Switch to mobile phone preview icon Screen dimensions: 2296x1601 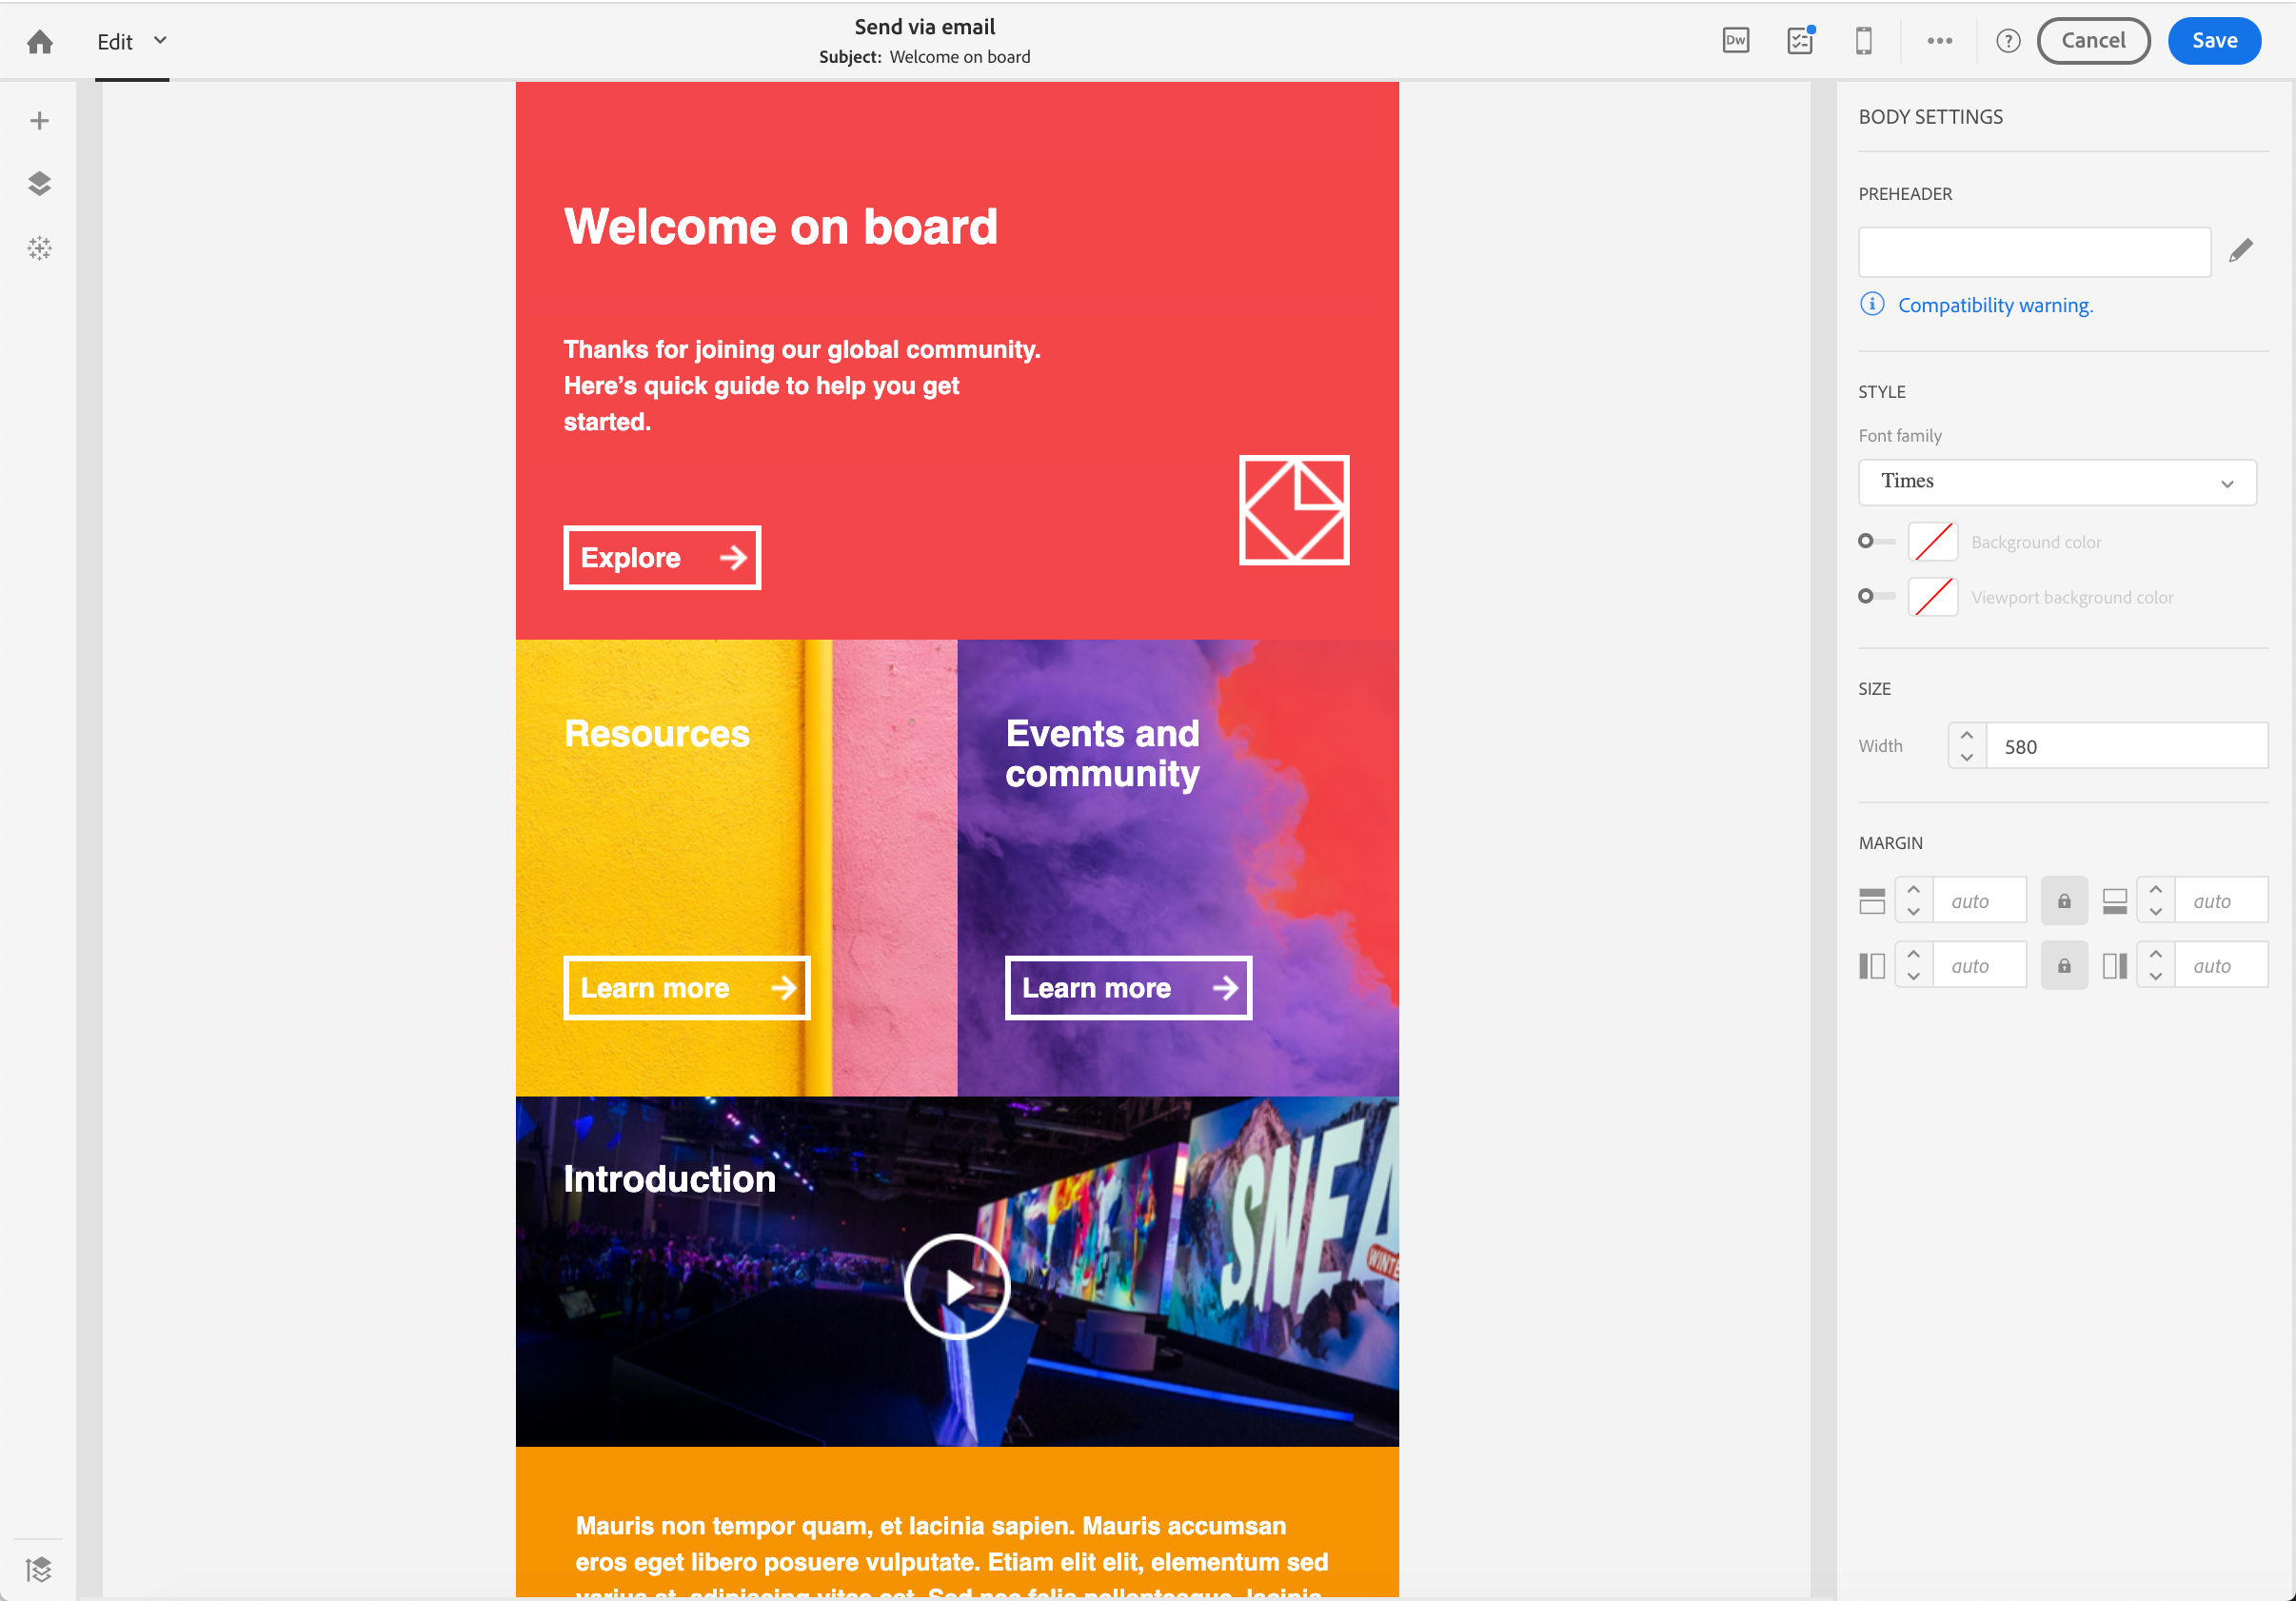[x=1864, y=41]
